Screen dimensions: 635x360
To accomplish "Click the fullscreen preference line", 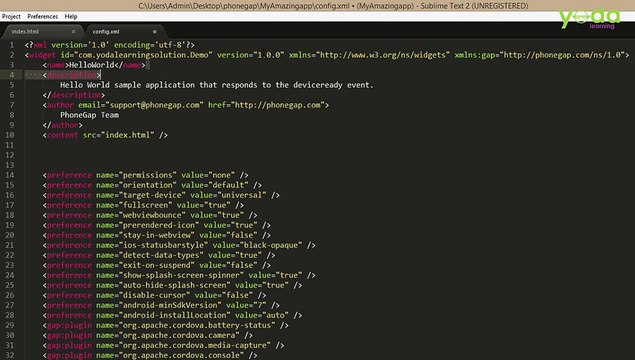I will click(143, 205).
